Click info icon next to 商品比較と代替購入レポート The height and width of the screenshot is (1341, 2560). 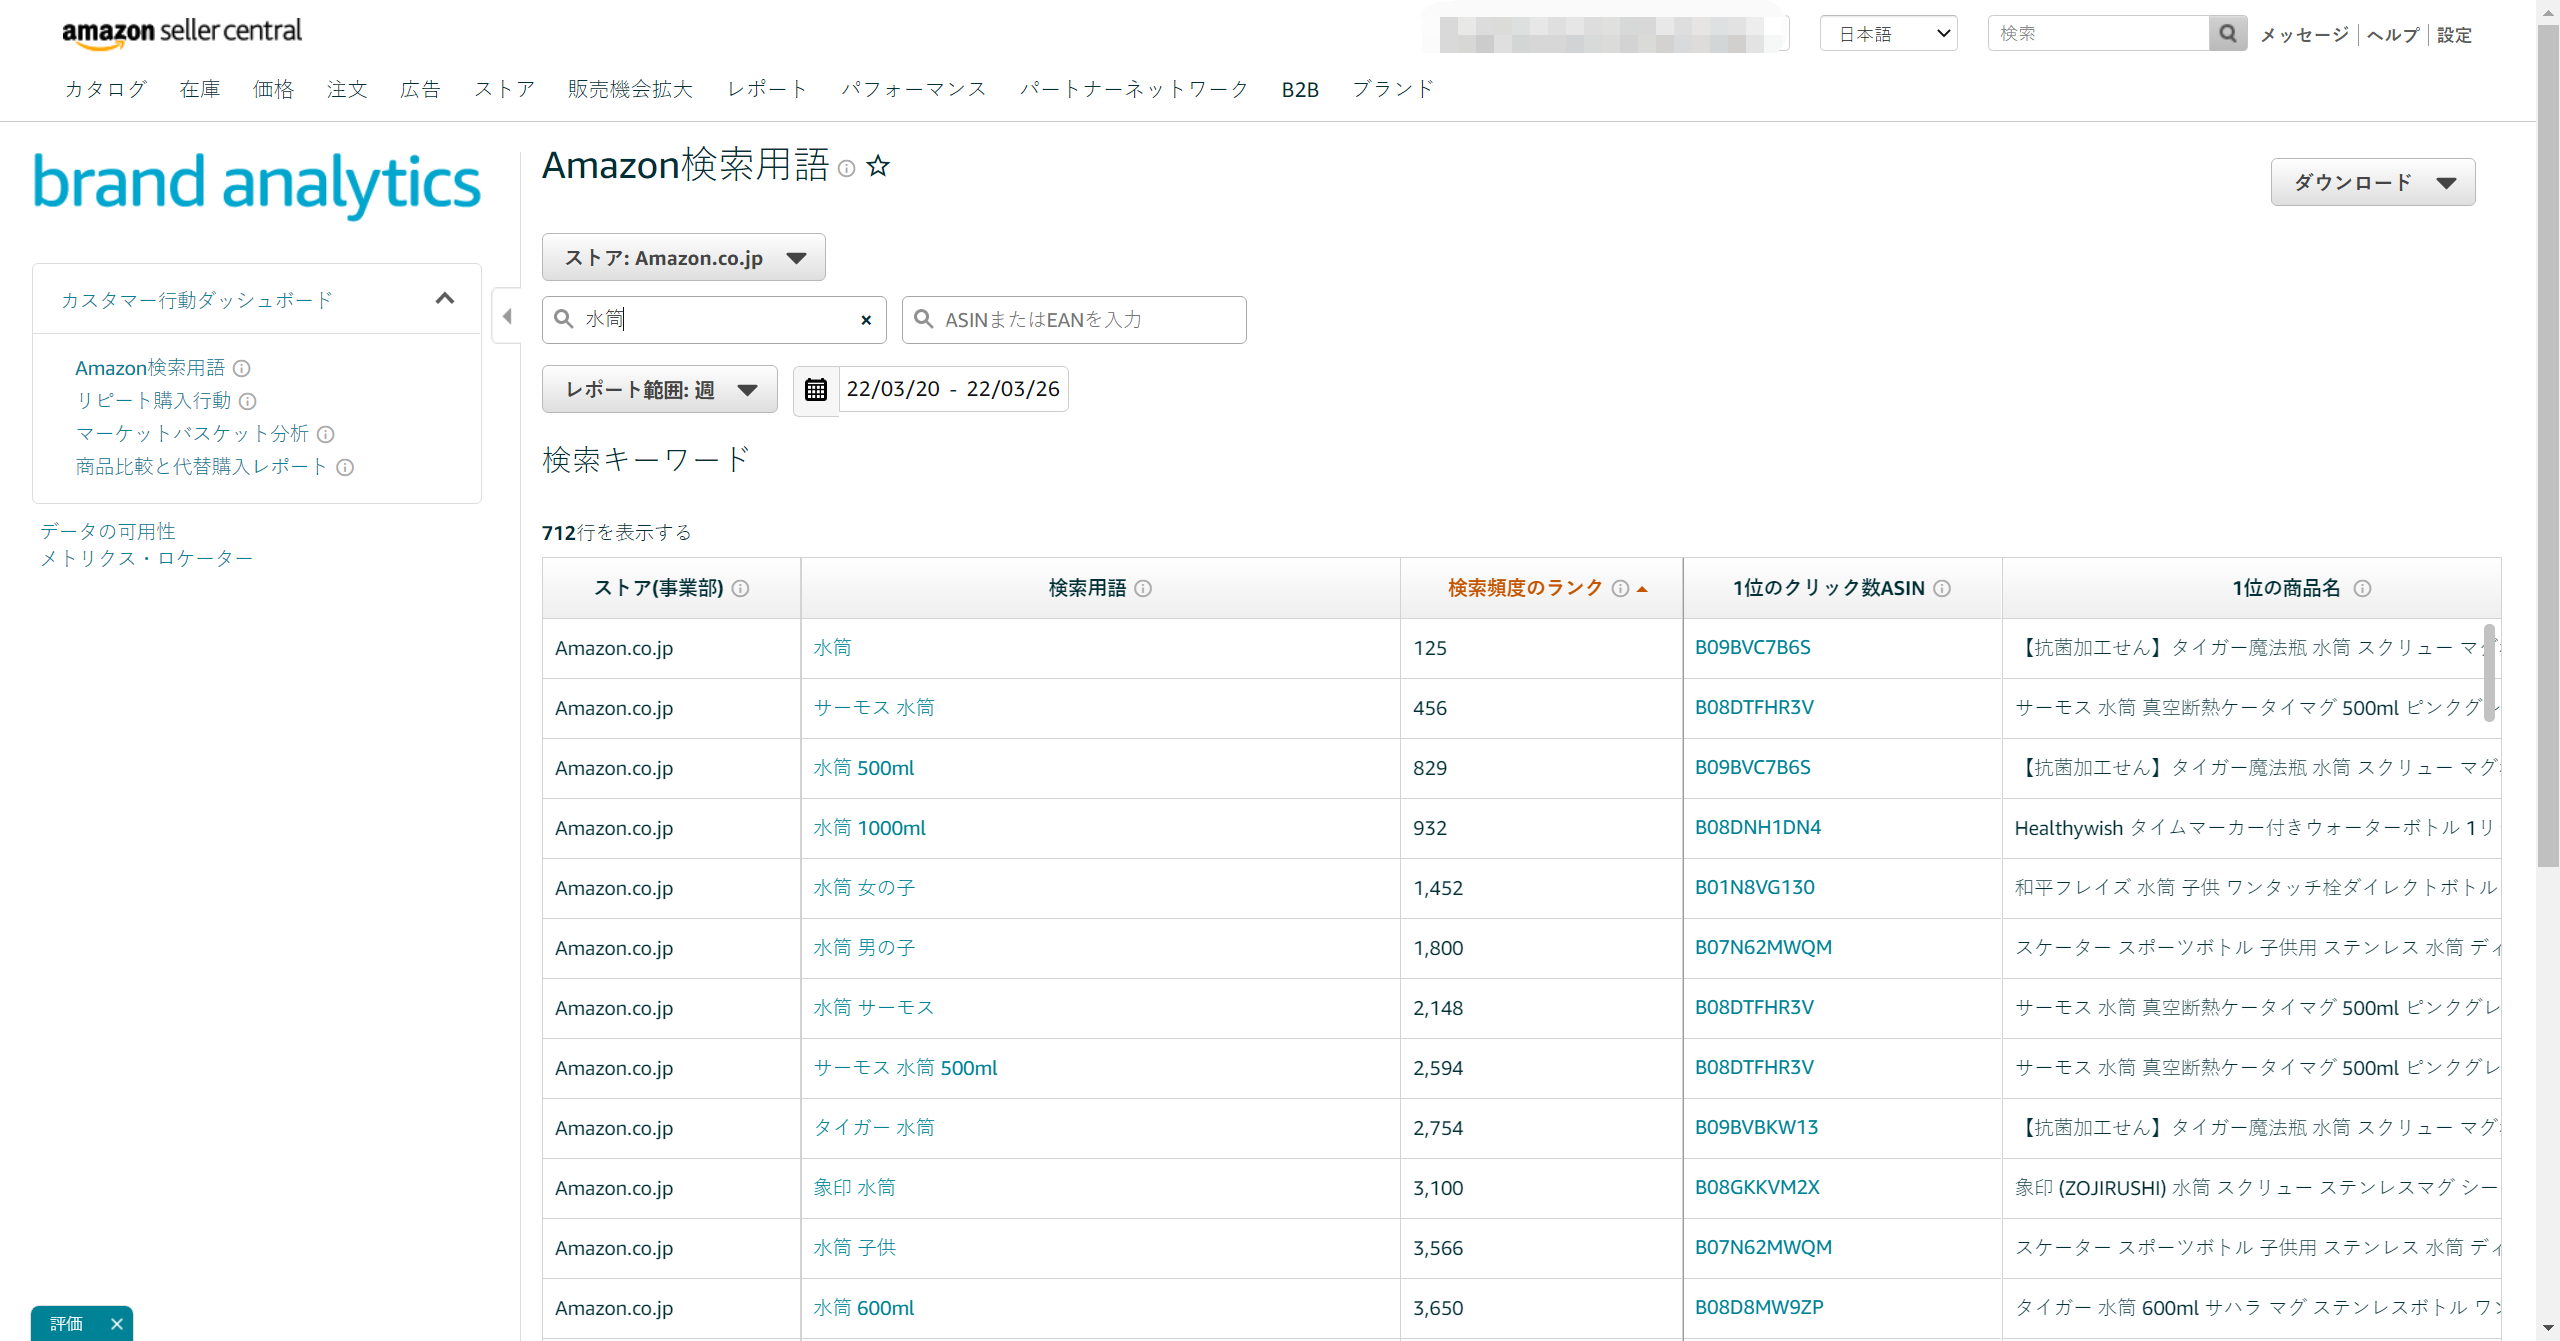345,467
